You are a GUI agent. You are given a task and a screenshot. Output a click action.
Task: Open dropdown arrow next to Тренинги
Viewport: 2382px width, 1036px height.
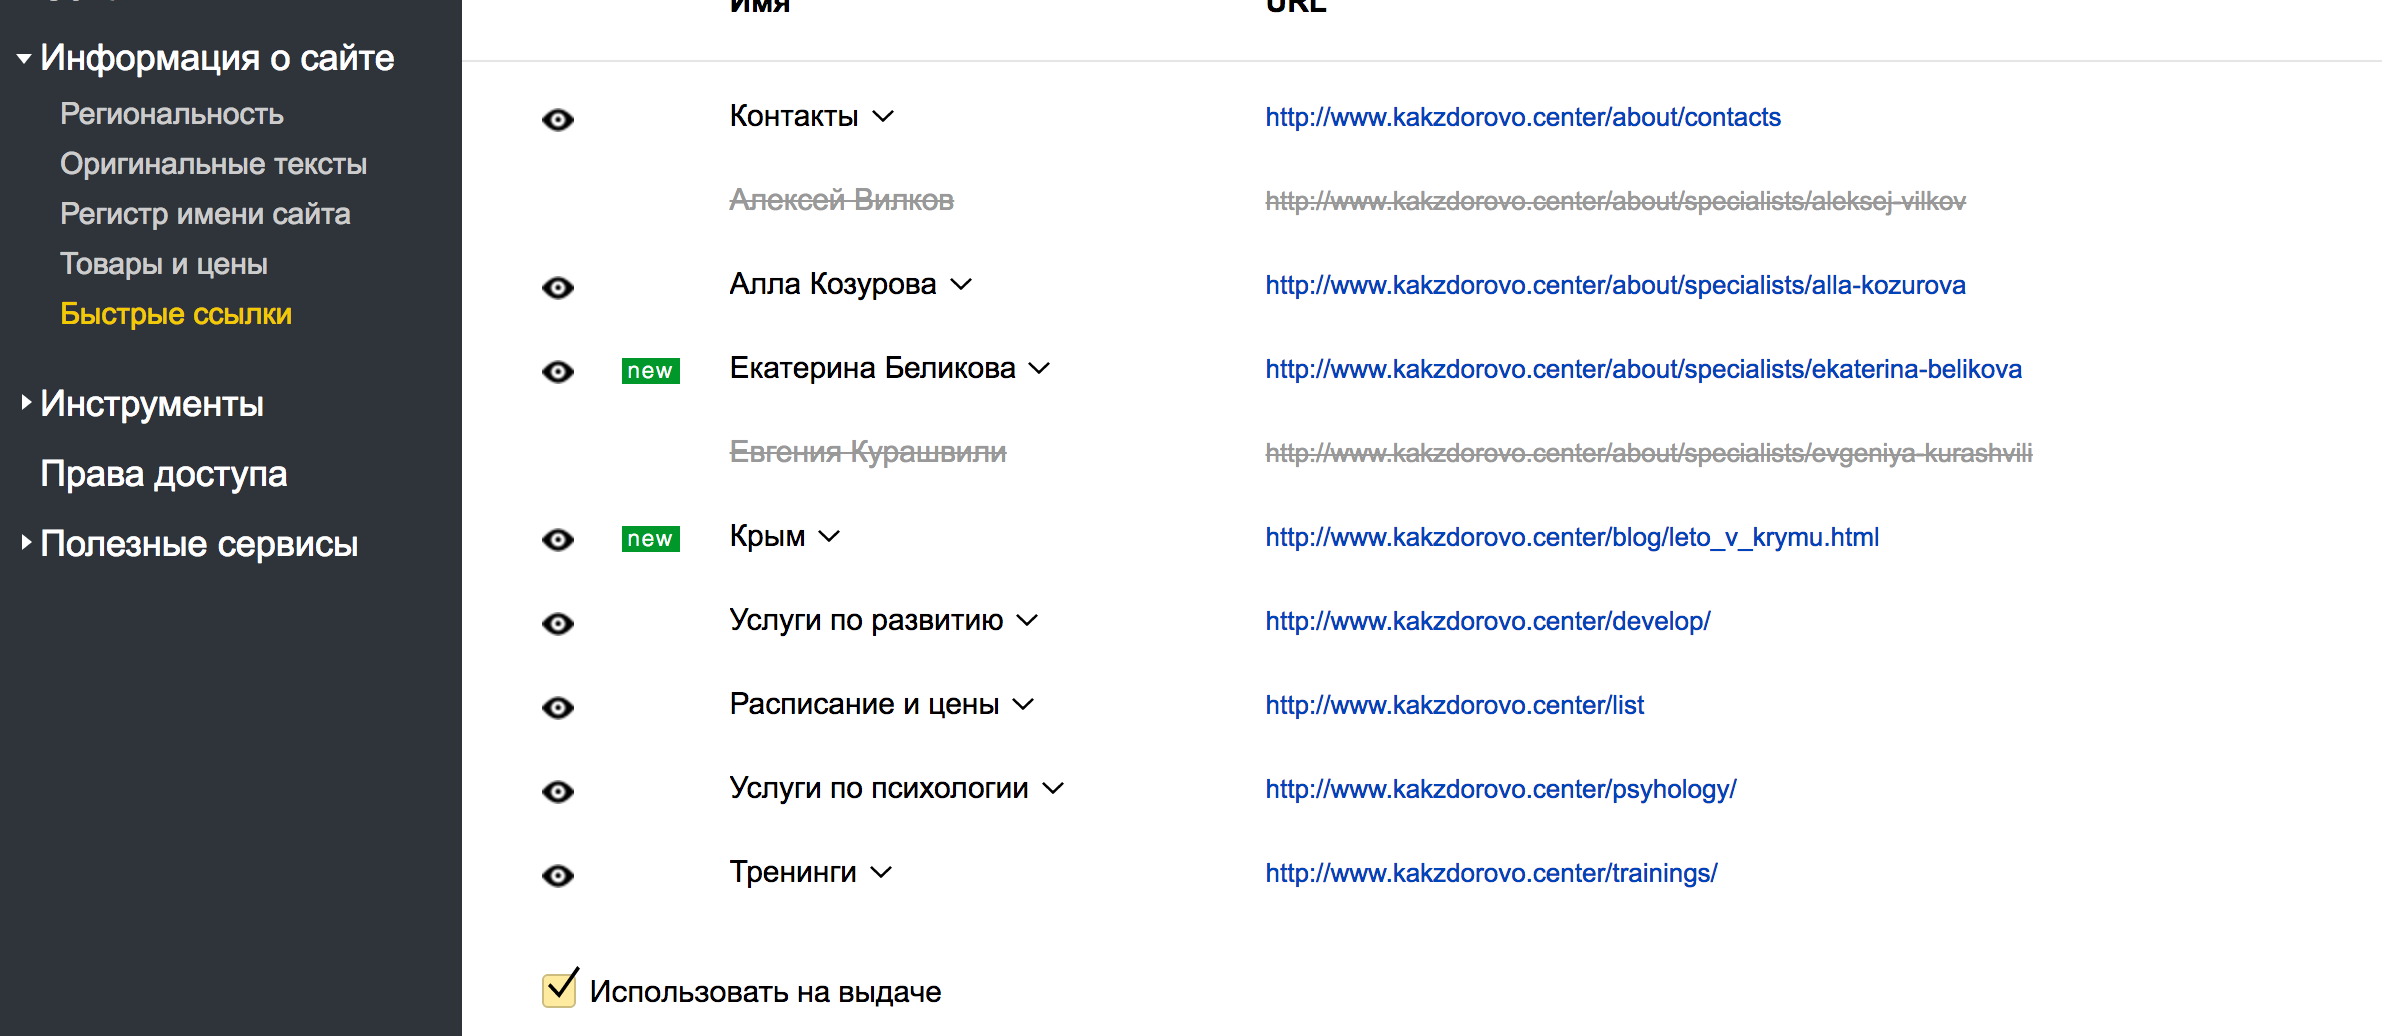point(881,873)
